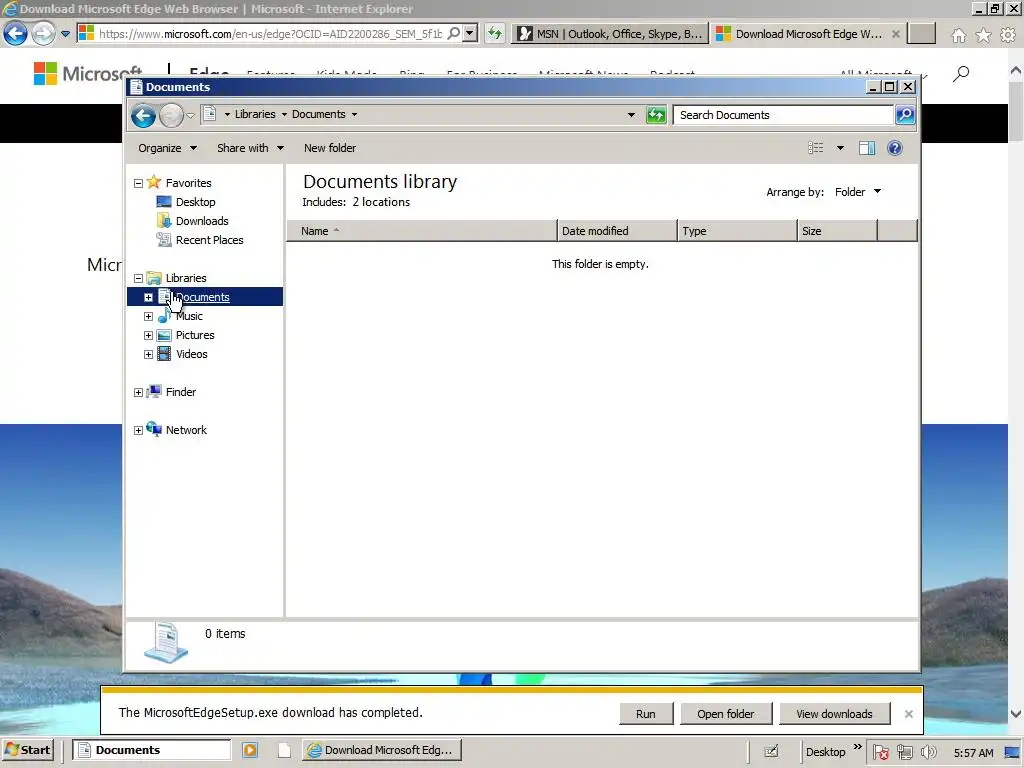
Task: Sort by Date modified column header
Action: (617, 231)
